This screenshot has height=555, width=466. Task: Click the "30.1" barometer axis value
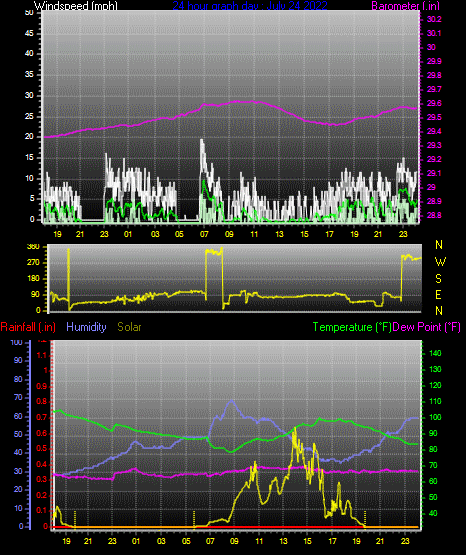coord(434,33)
